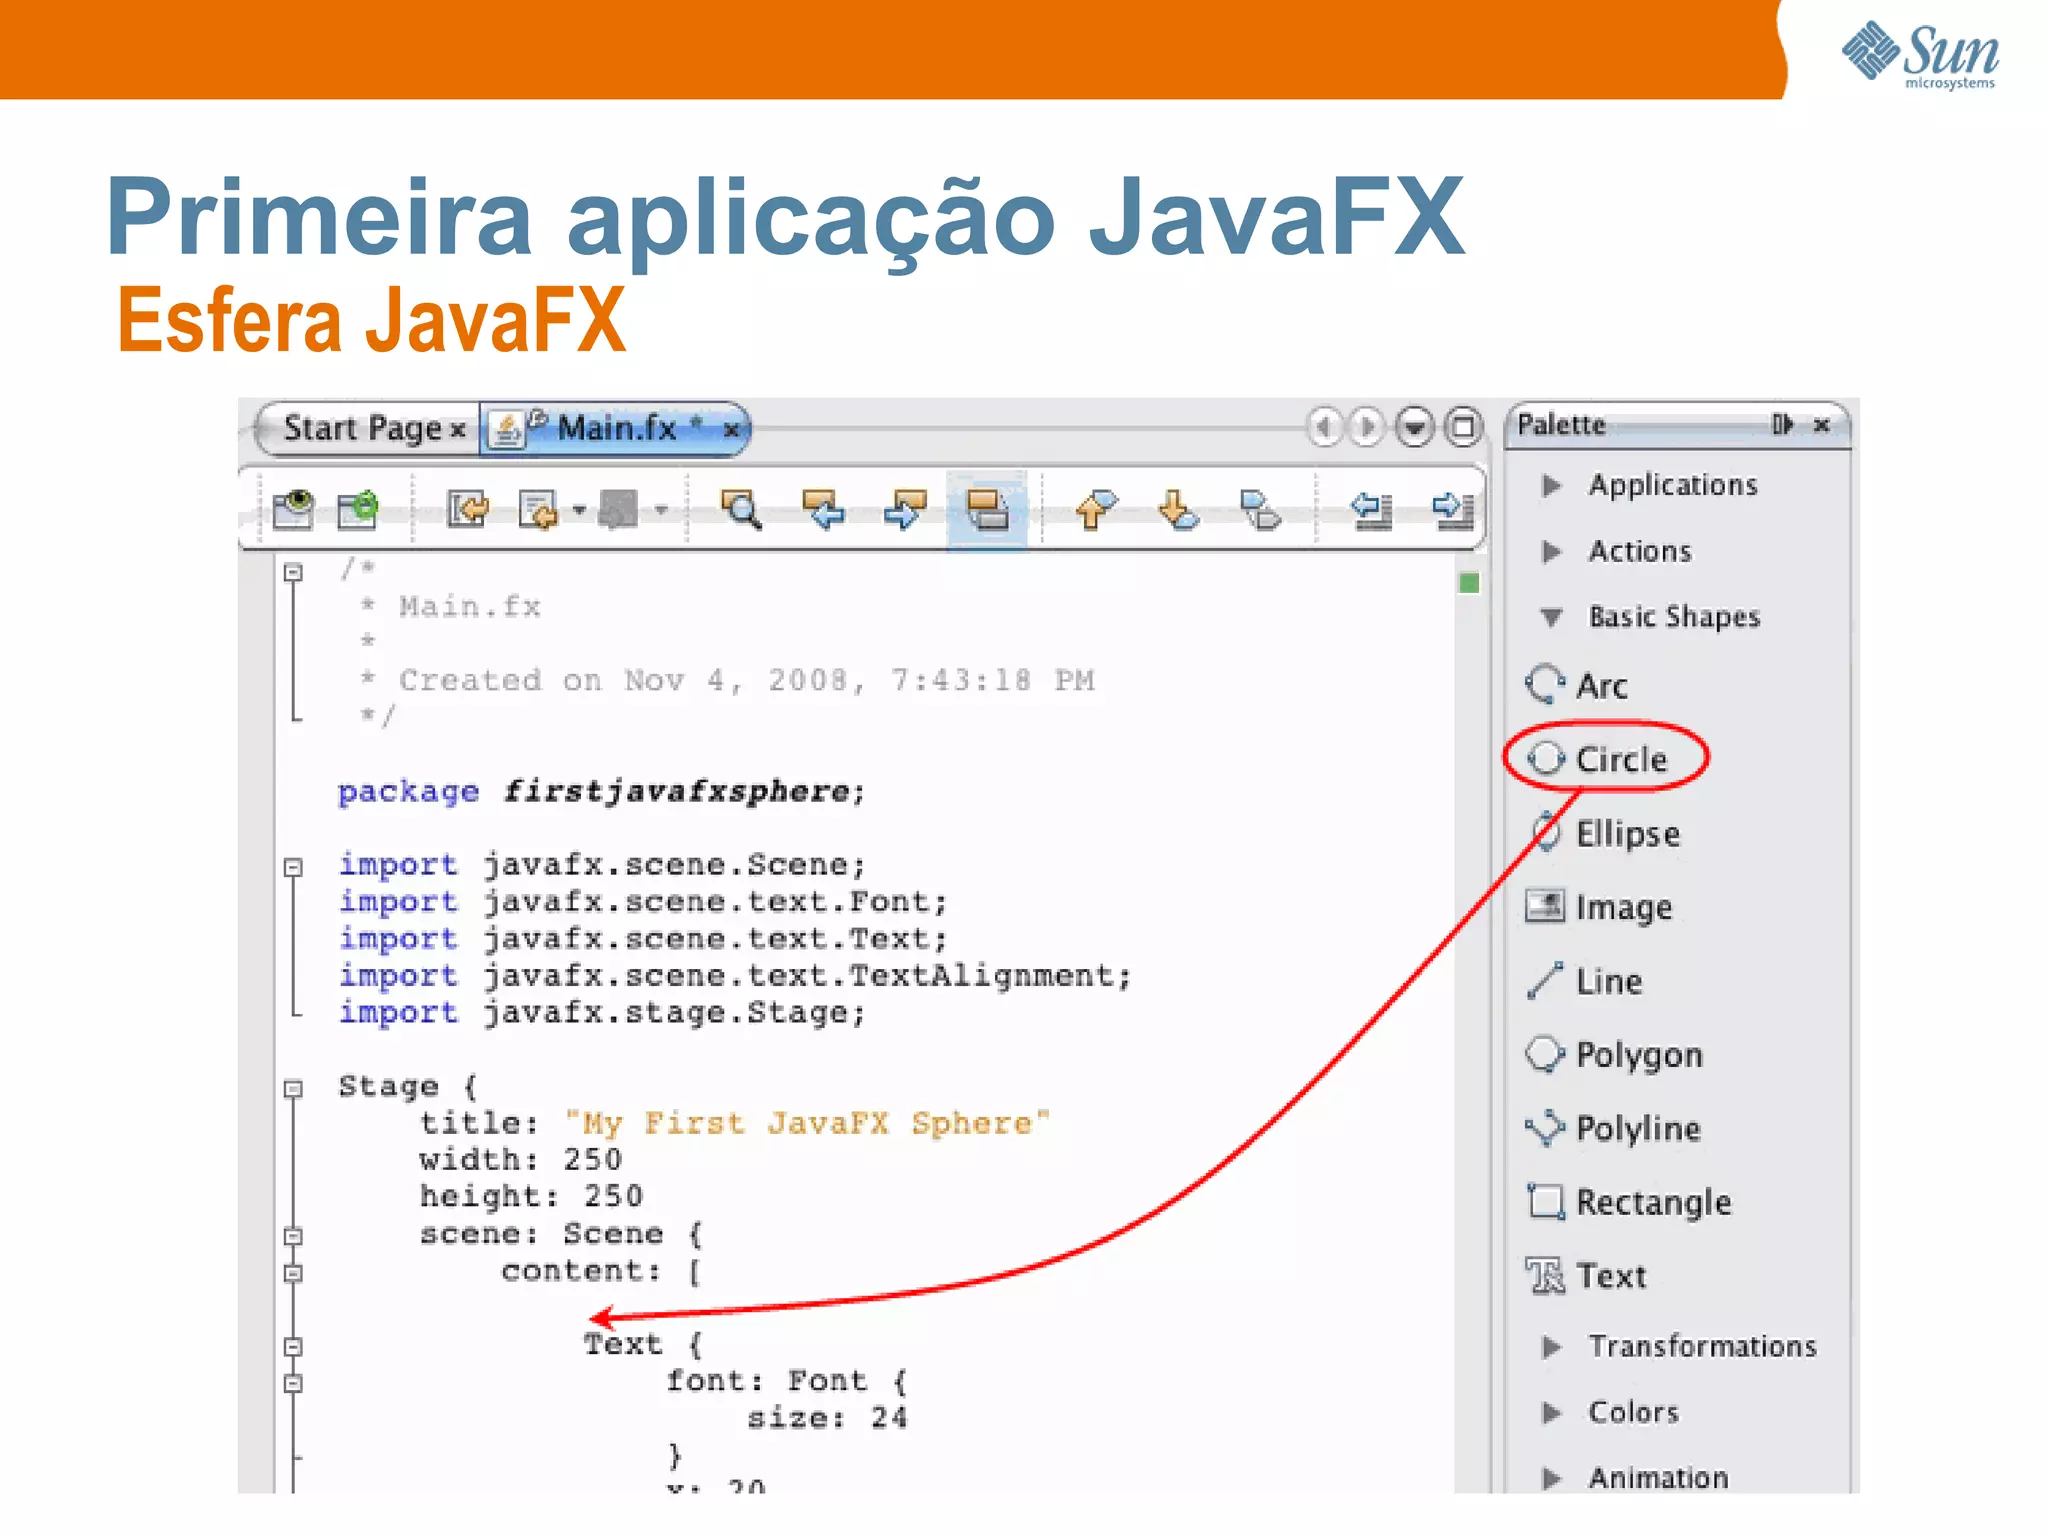
Task: Expand the Applications palette category
Action: (1551, 486)
